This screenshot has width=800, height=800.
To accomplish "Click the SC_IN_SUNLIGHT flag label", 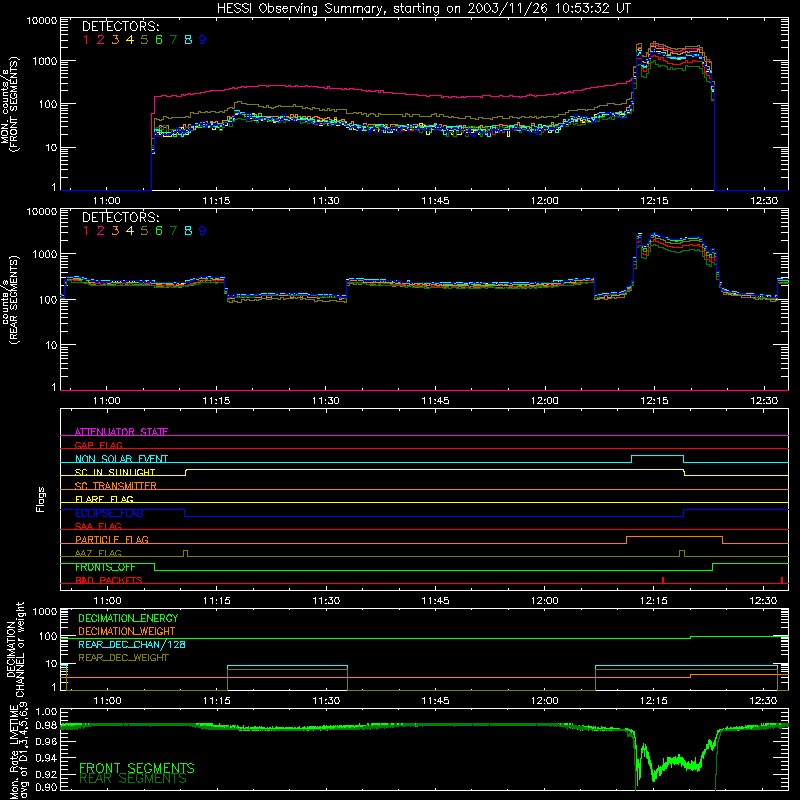I will (x=115, y=472).
